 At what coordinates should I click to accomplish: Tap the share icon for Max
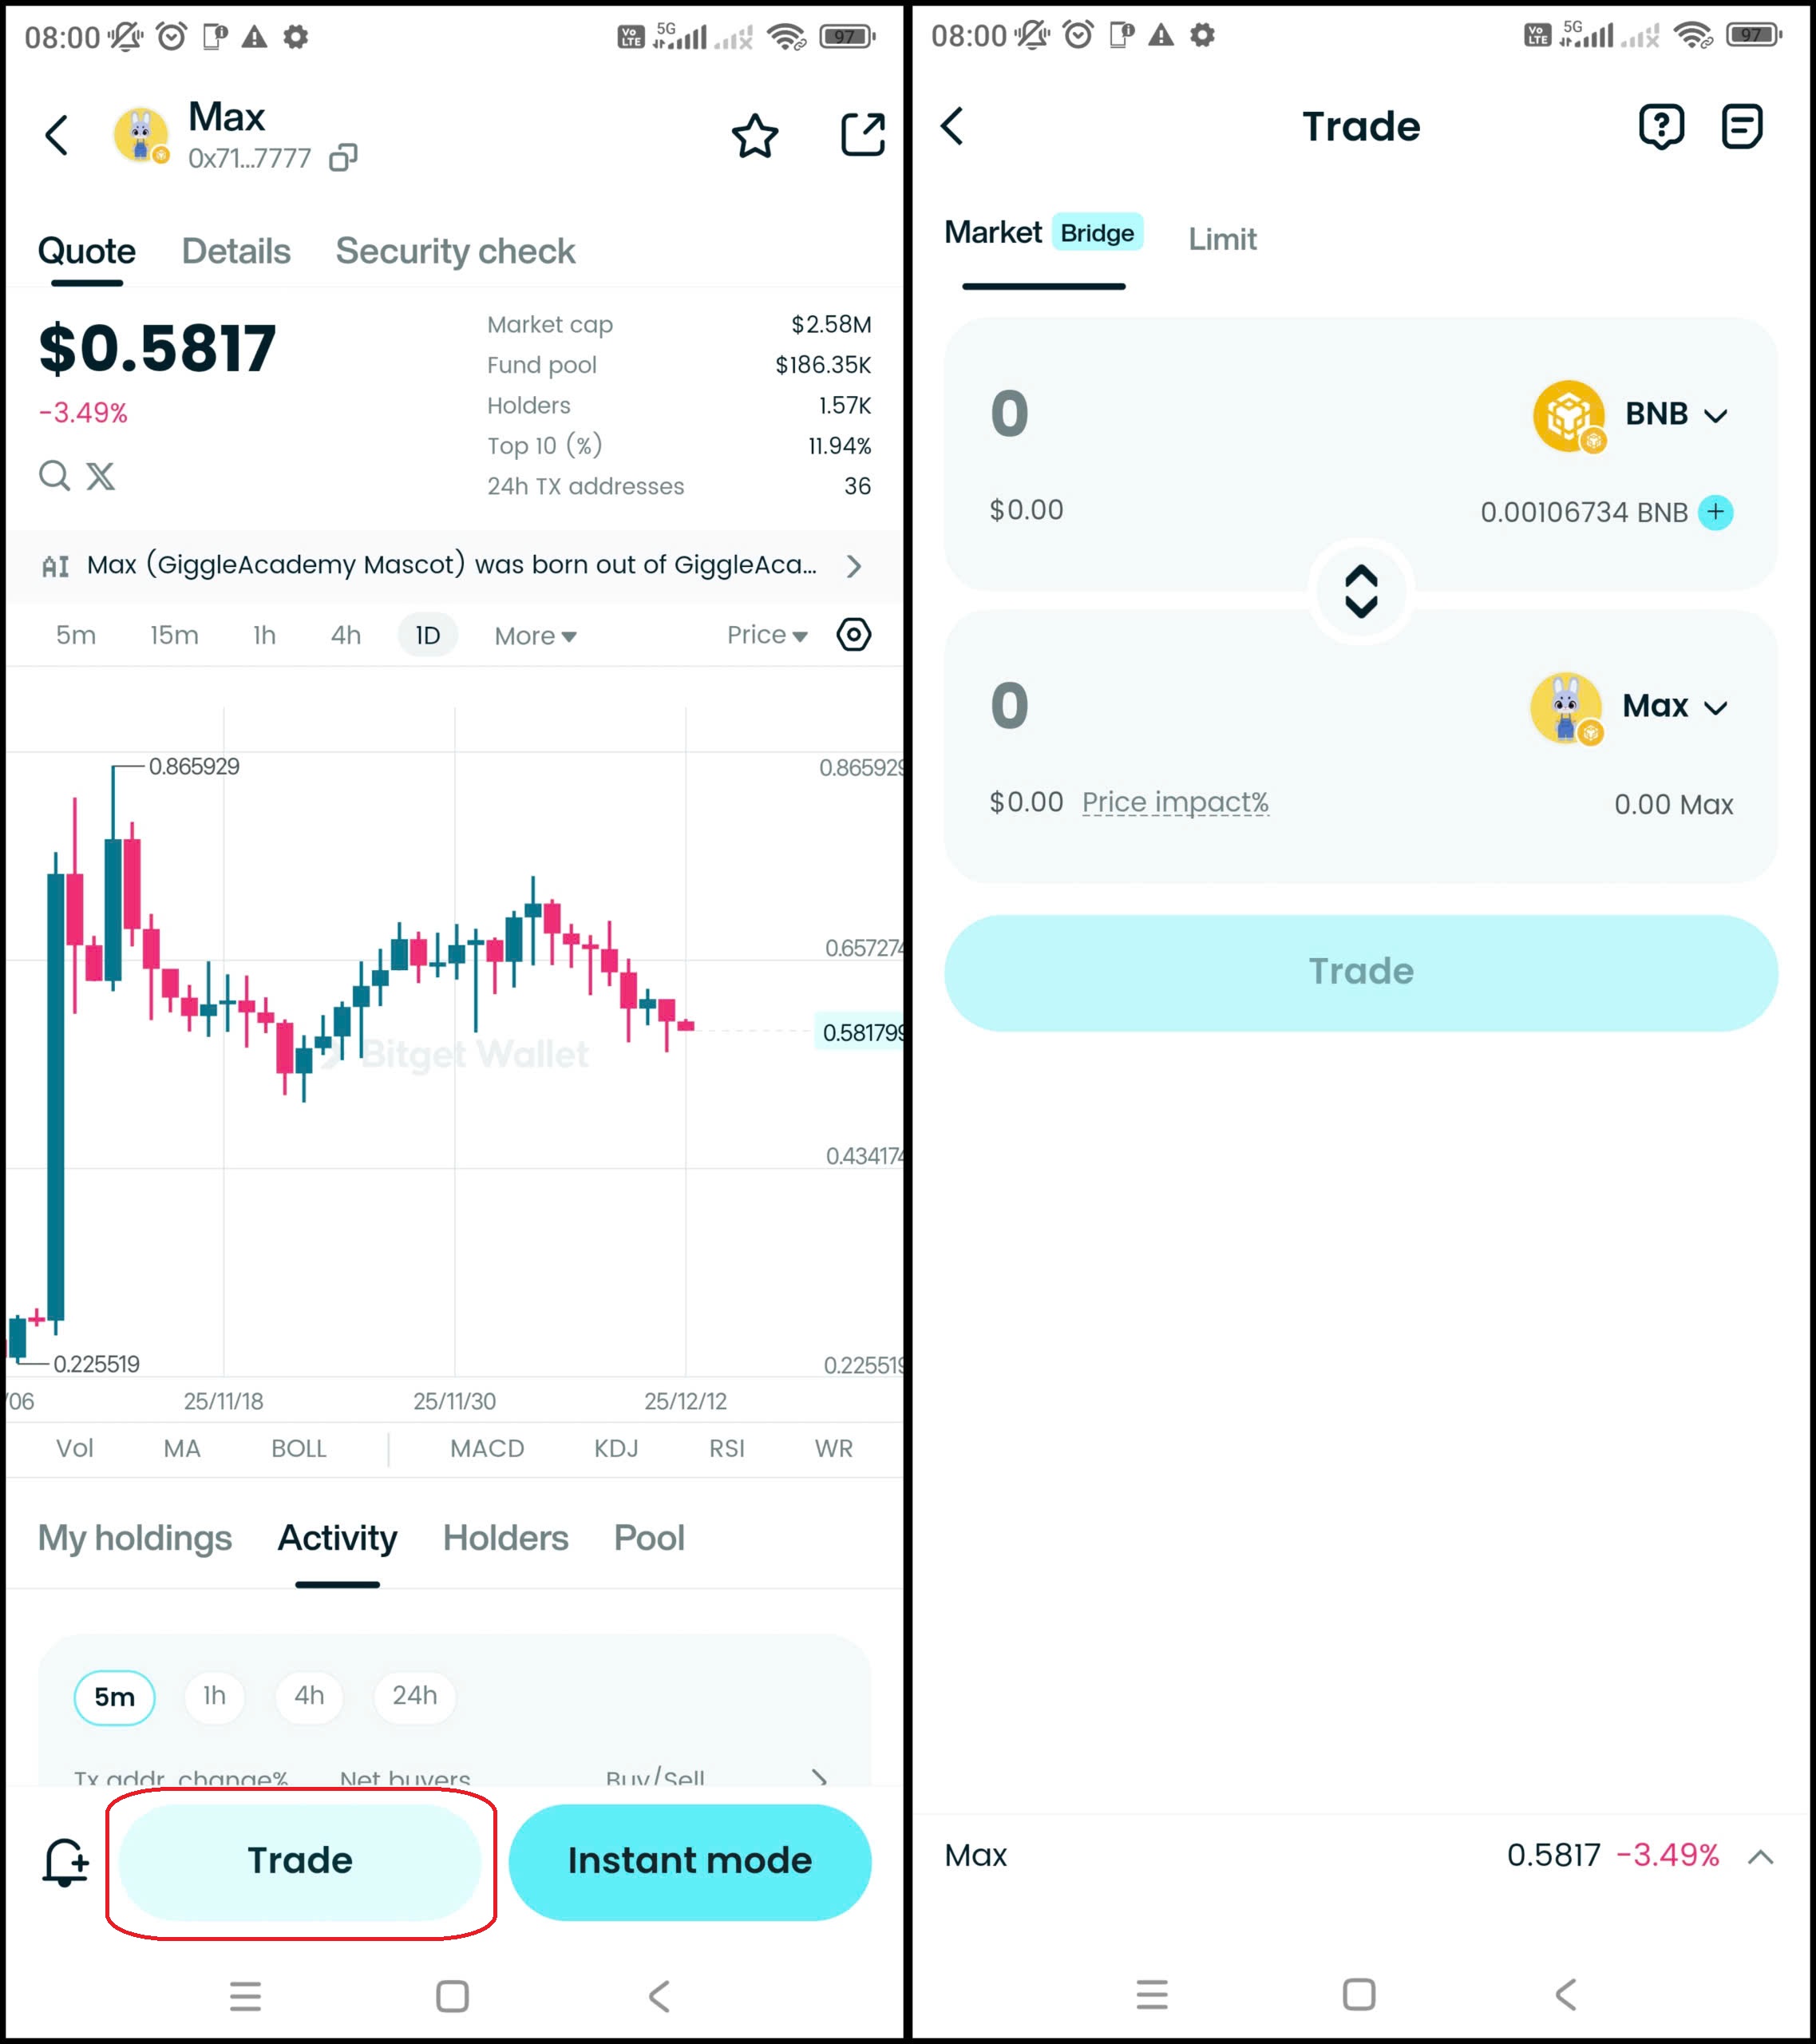tap(862, 134)
